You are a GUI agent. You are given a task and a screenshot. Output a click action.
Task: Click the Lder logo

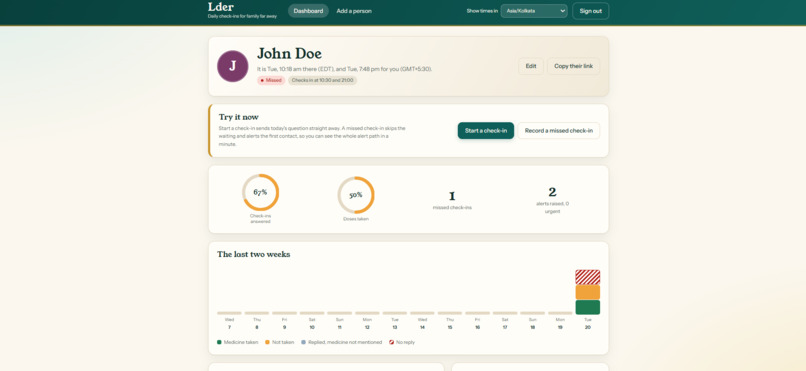pos(221,7)
